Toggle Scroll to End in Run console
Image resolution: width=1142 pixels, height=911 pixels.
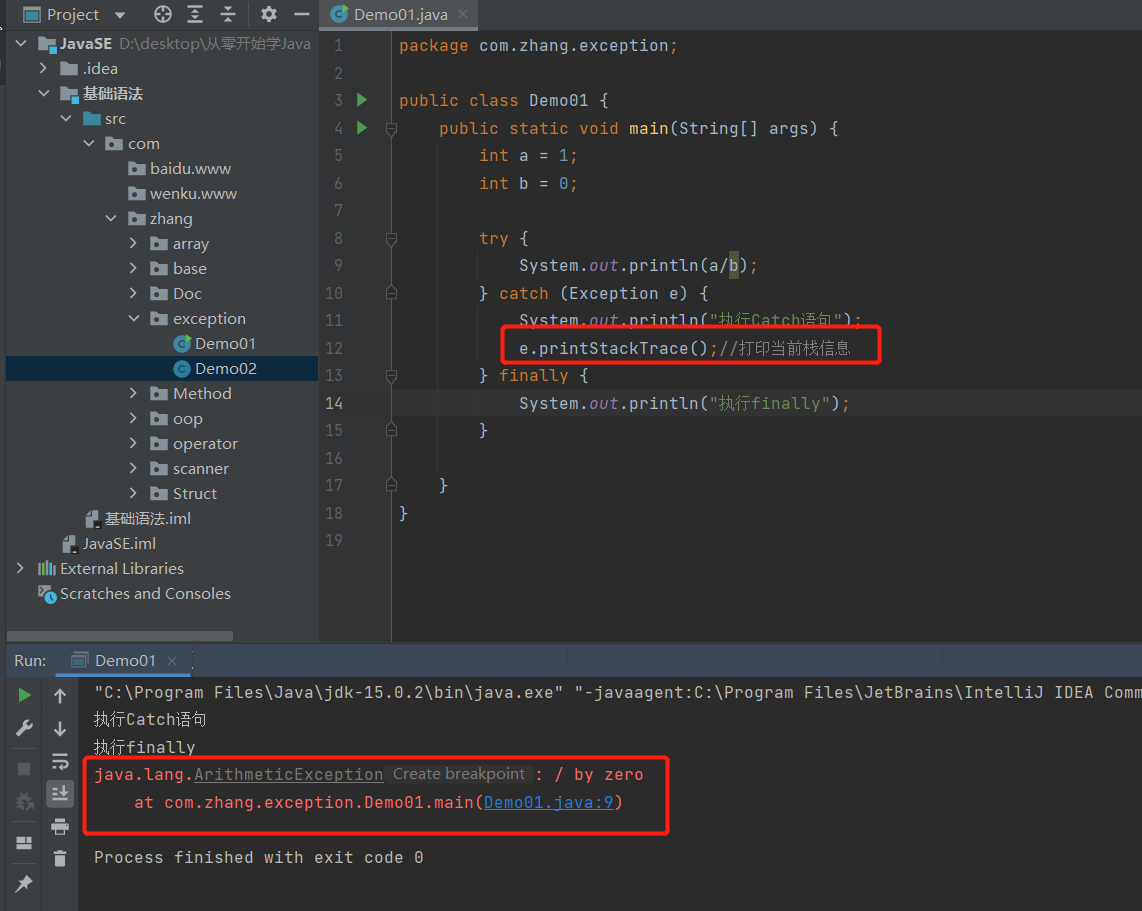pyautogui.click(x=60, y=793)
